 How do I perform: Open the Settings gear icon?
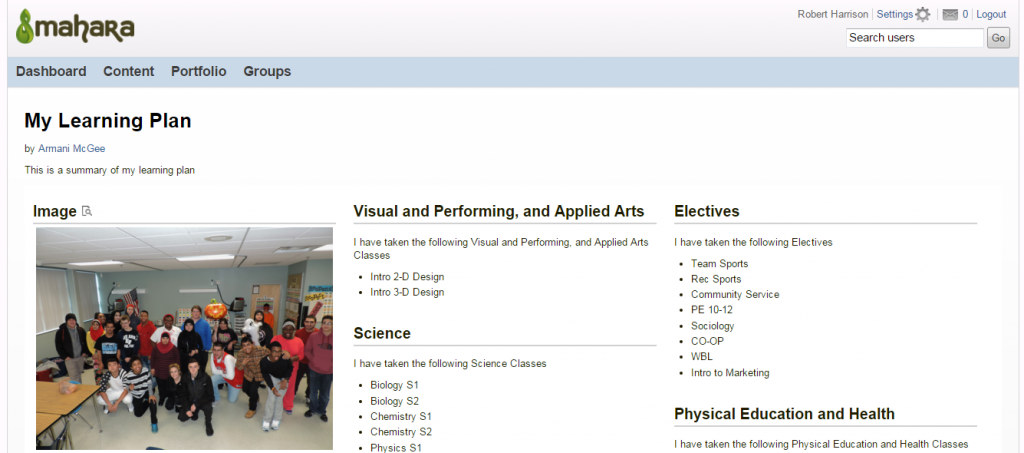(922, 15)
